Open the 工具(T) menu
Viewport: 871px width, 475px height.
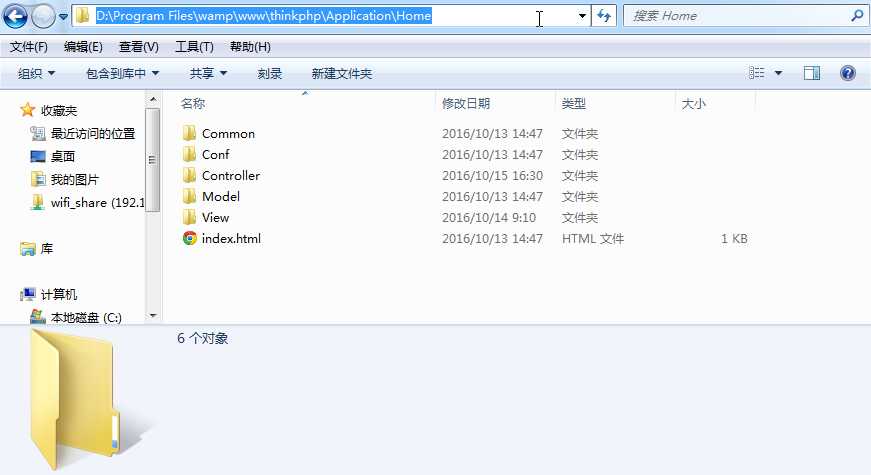(194, 47)
